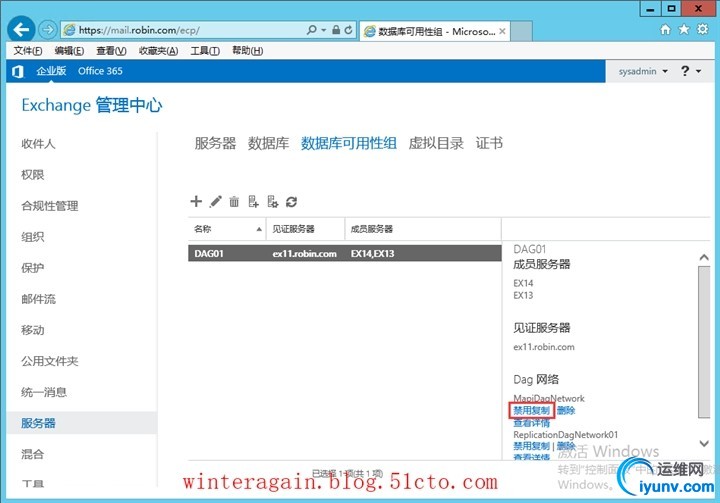Switch to the 虚拟目录 tab
720x503 pixels.
436,143
